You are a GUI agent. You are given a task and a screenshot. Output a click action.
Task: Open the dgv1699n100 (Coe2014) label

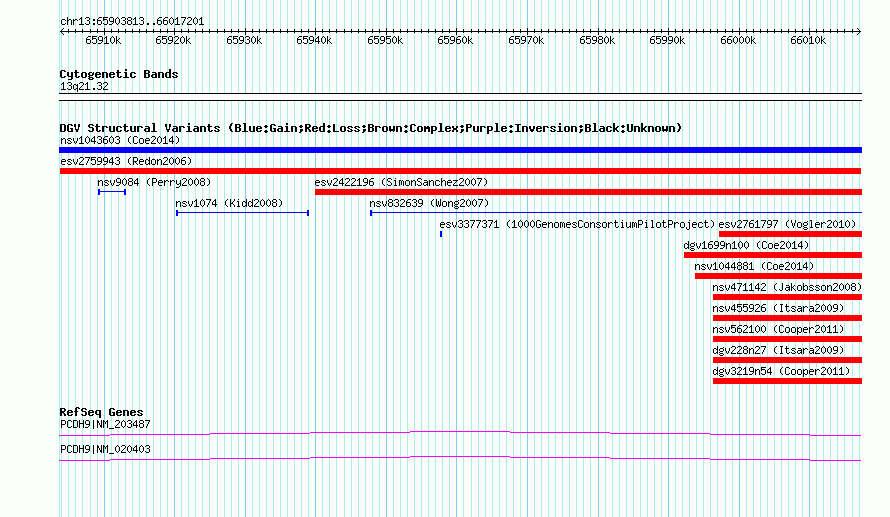tap(746, 245)
